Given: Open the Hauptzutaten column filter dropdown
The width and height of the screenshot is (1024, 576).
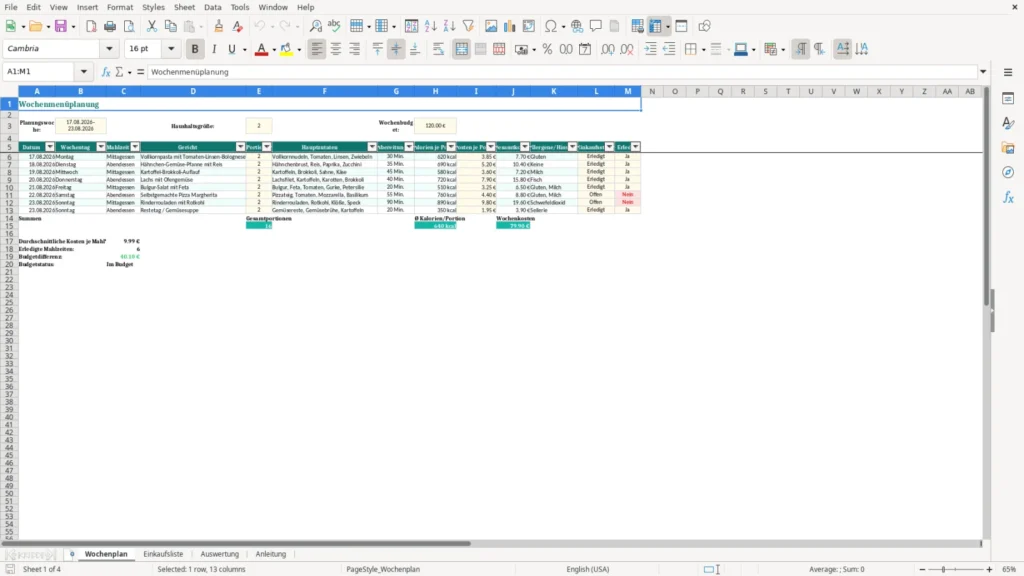Looking at the screenshot, I should pos(372,147).
